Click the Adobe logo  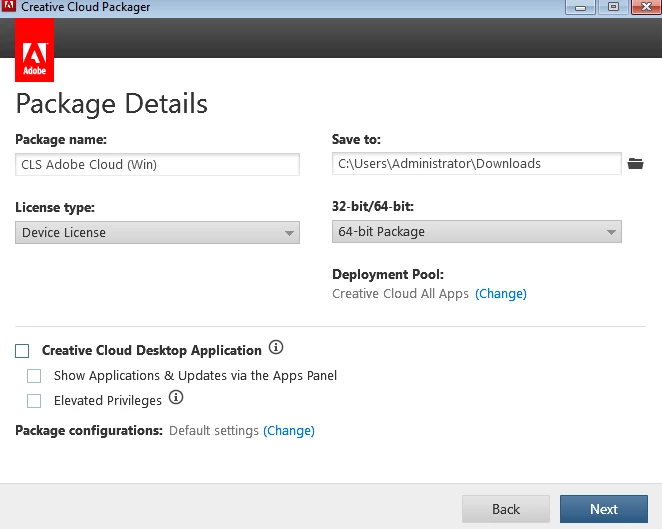tap(35, 49)
